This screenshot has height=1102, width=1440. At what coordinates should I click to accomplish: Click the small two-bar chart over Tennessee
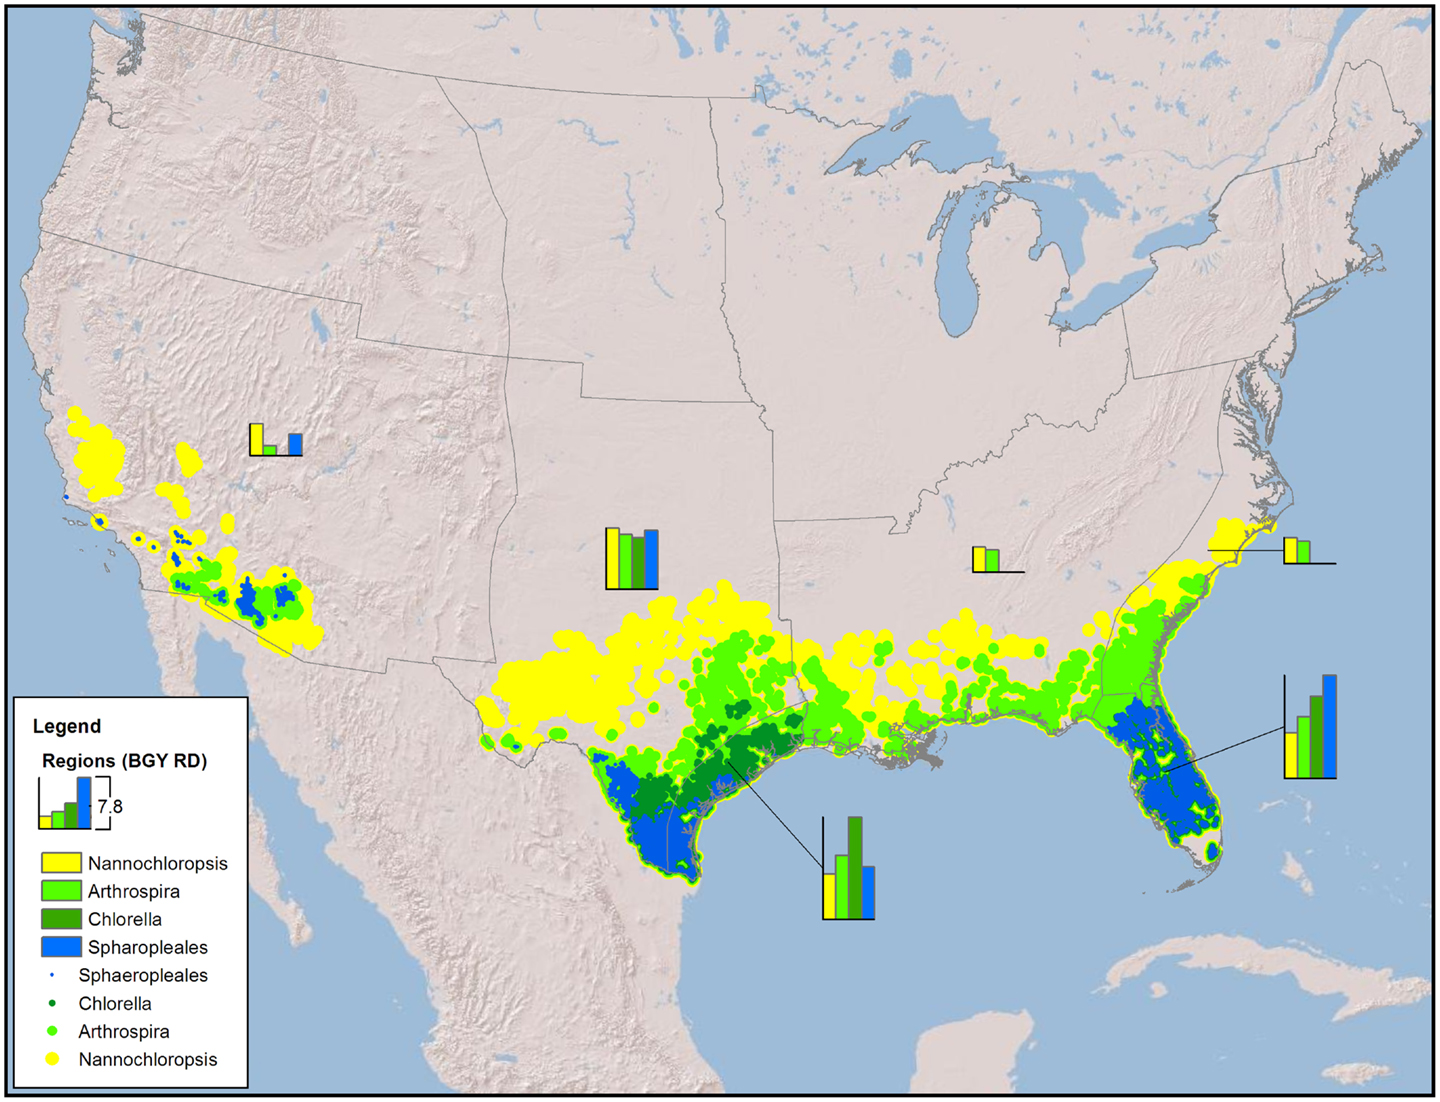(998, 560)
